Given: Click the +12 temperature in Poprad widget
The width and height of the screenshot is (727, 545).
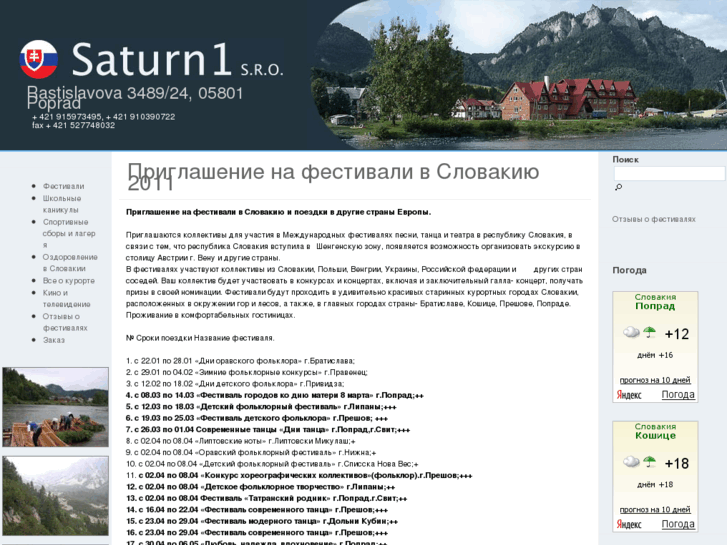Looking at the screenshot, I should [x=677, y=334].
